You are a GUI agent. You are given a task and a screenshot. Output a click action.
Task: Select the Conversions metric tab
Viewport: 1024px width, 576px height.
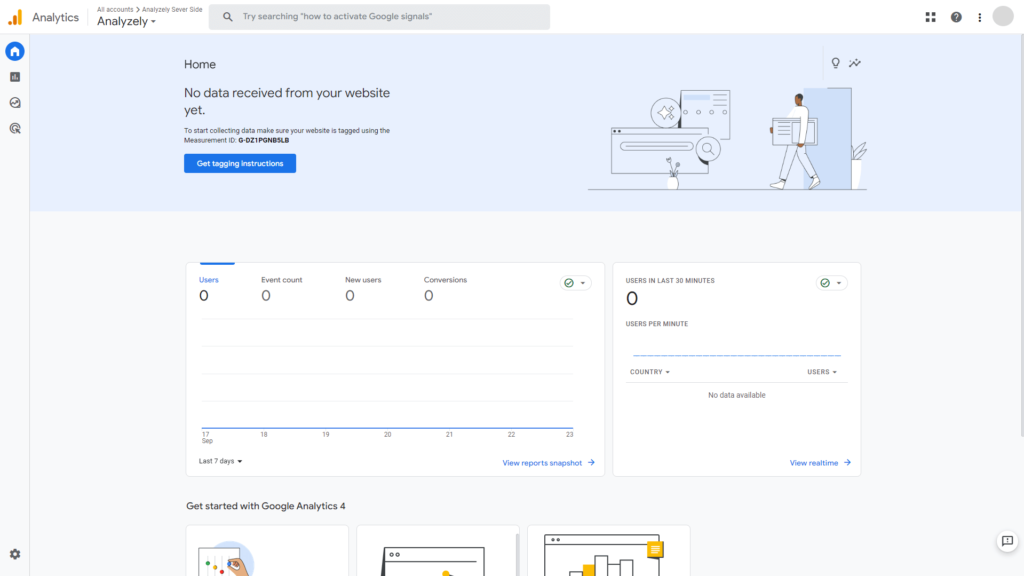(x=445, y=288)
